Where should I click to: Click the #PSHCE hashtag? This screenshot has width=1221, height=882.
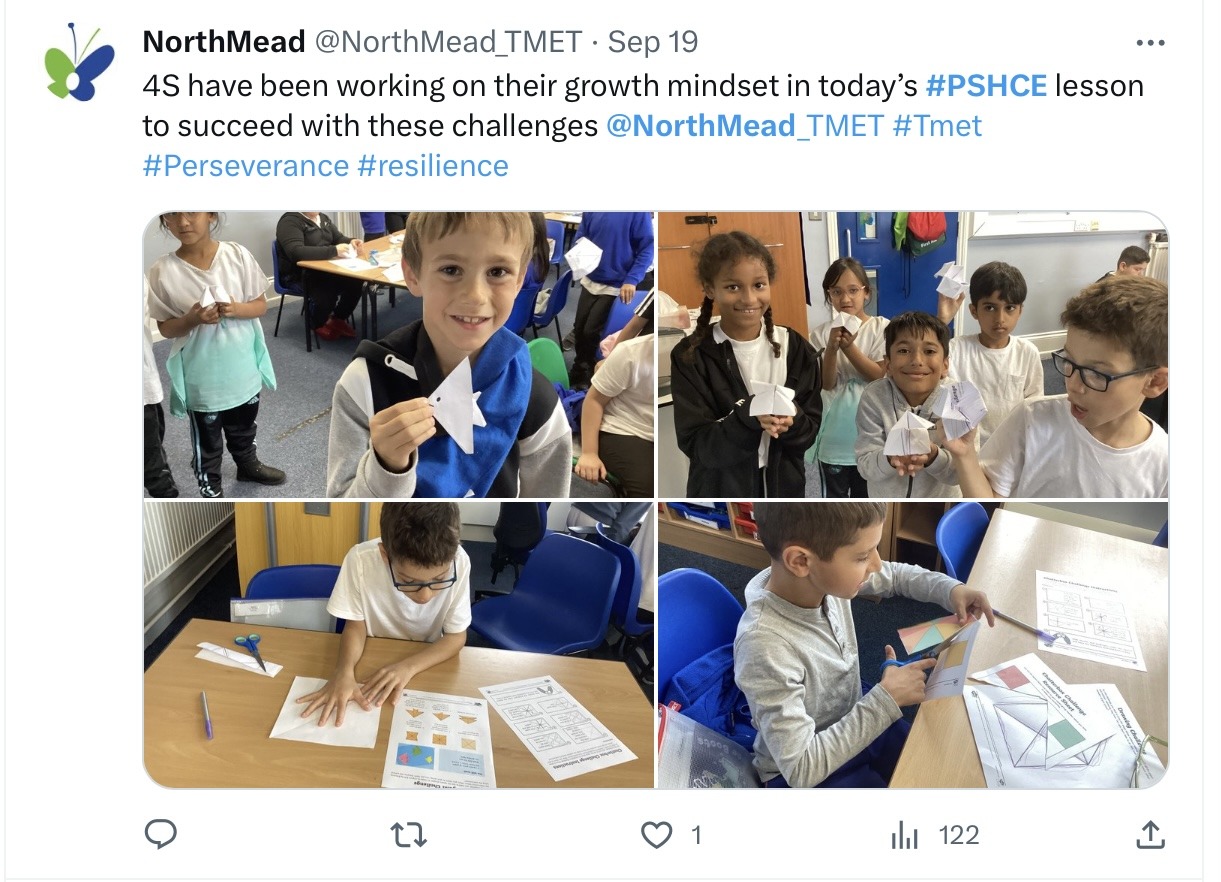pos(986,86)
